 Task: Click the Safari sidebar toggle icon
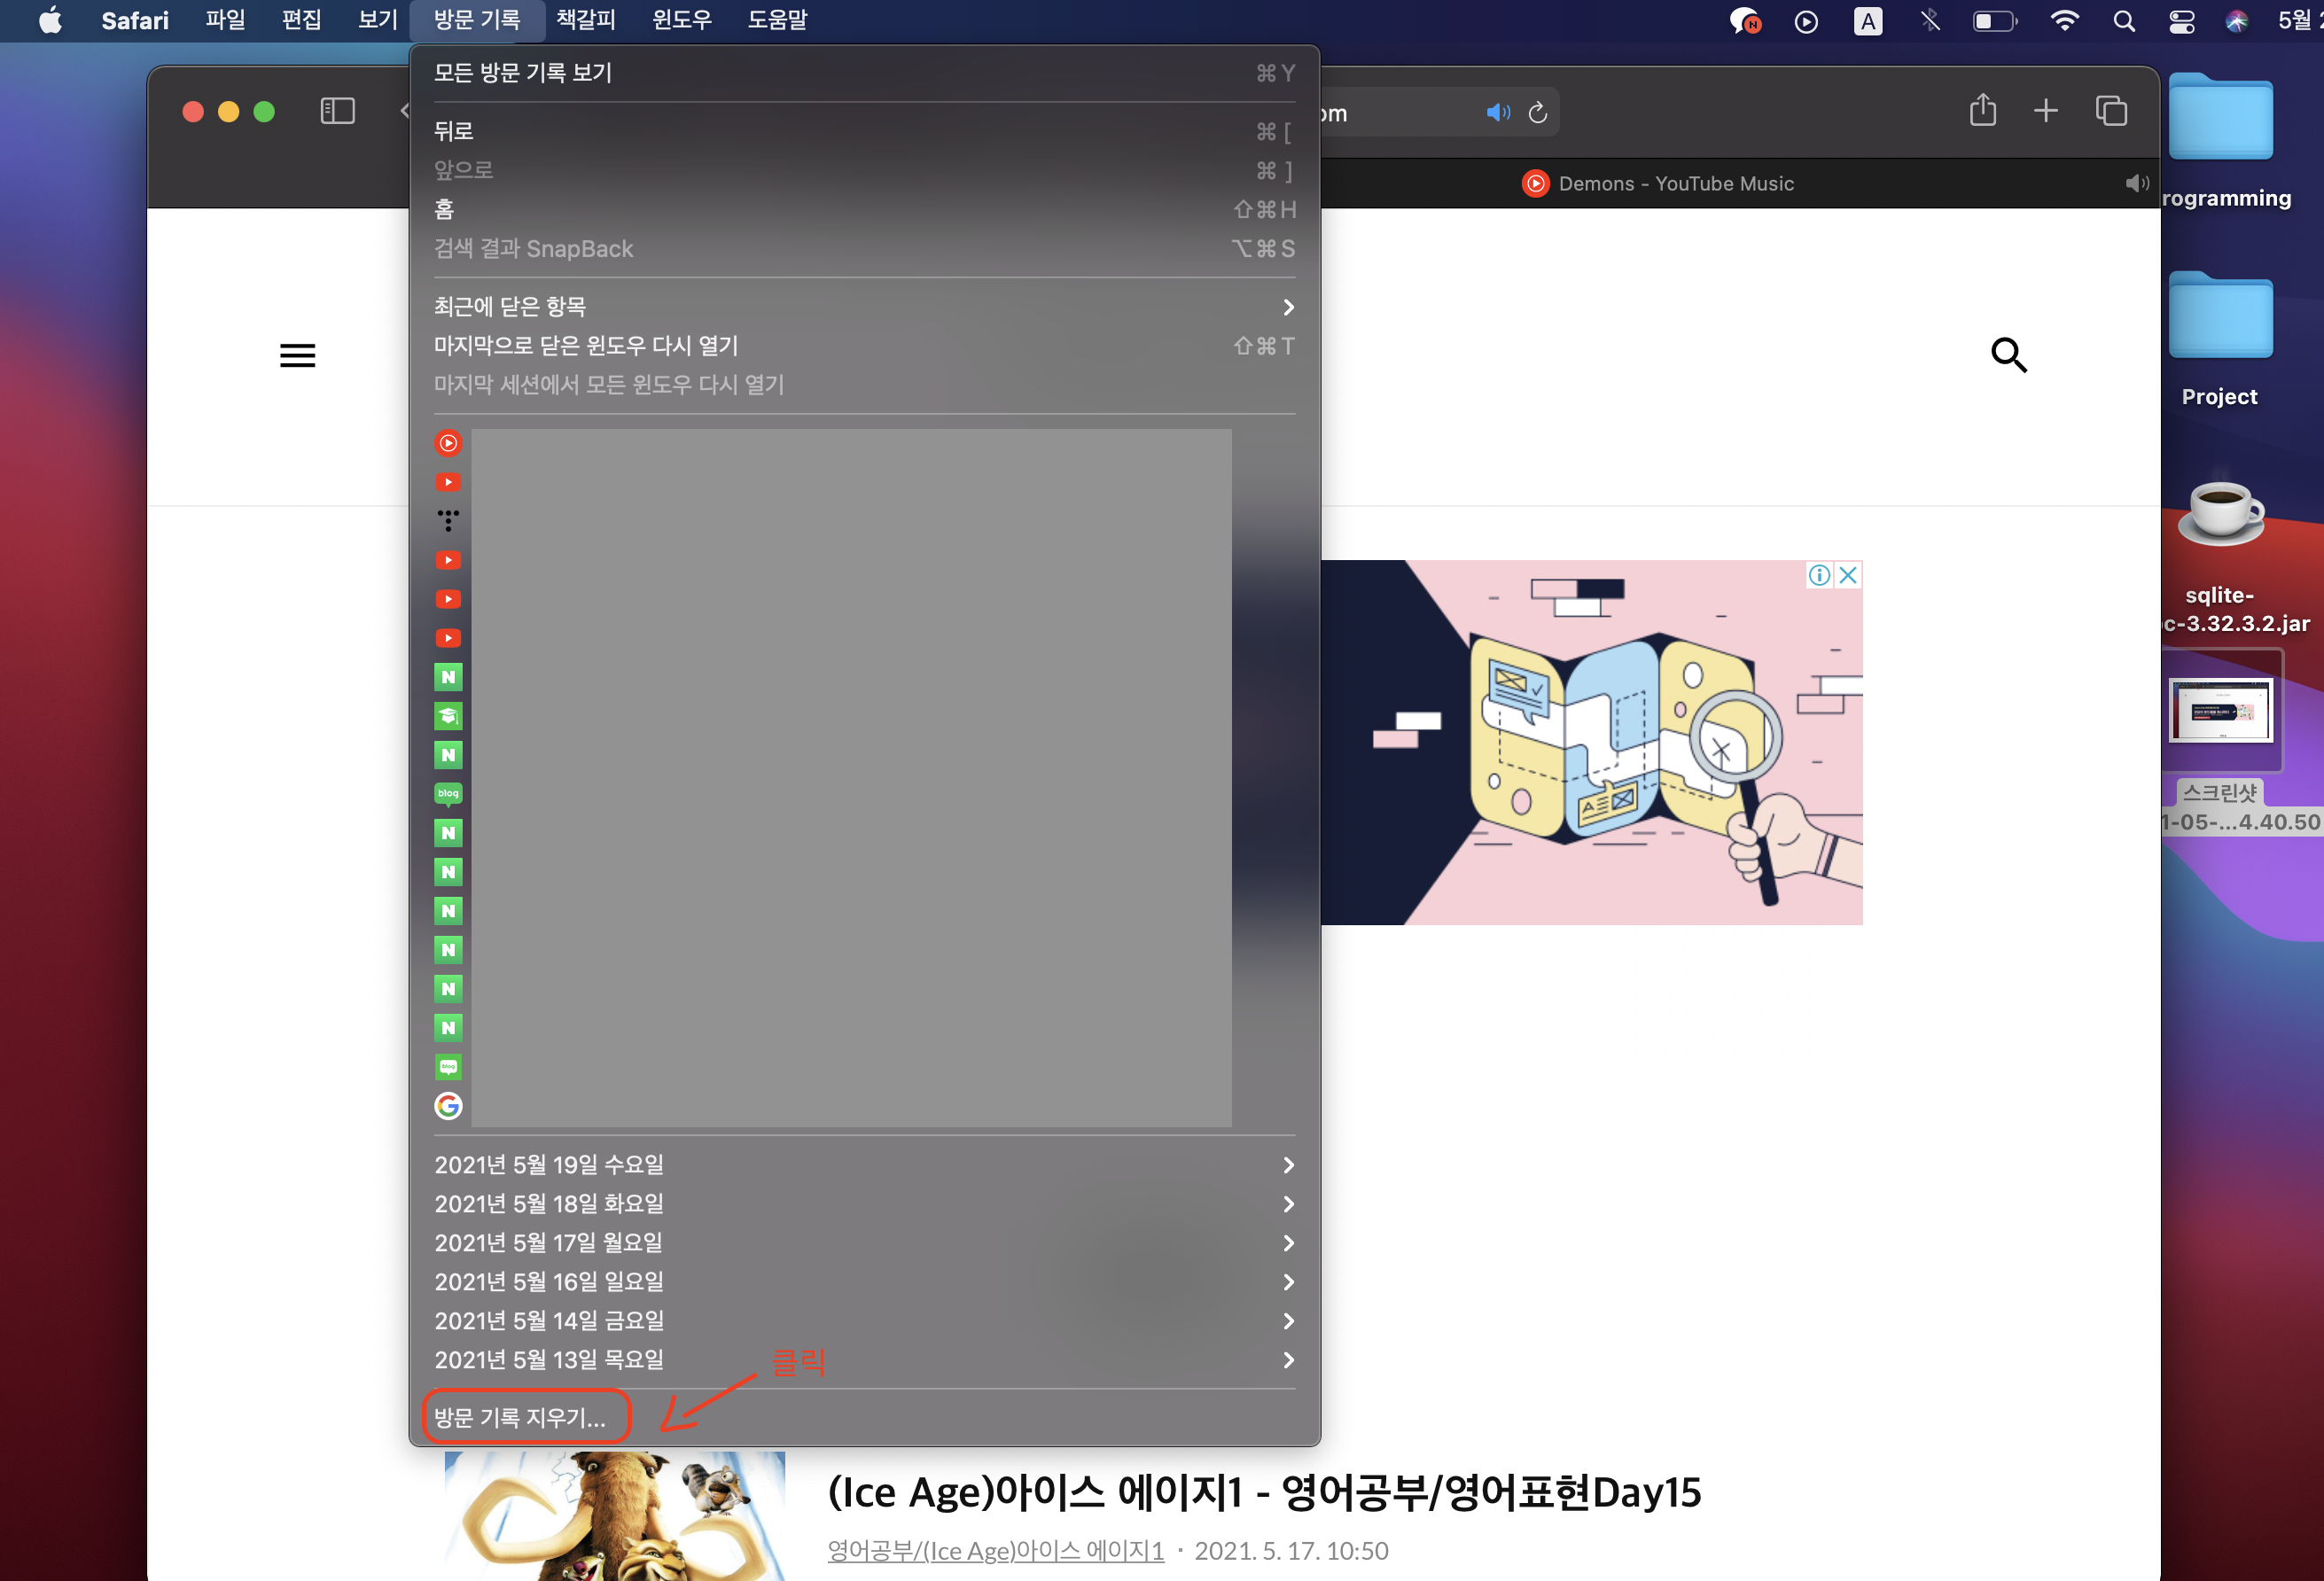tap(337, 111)
